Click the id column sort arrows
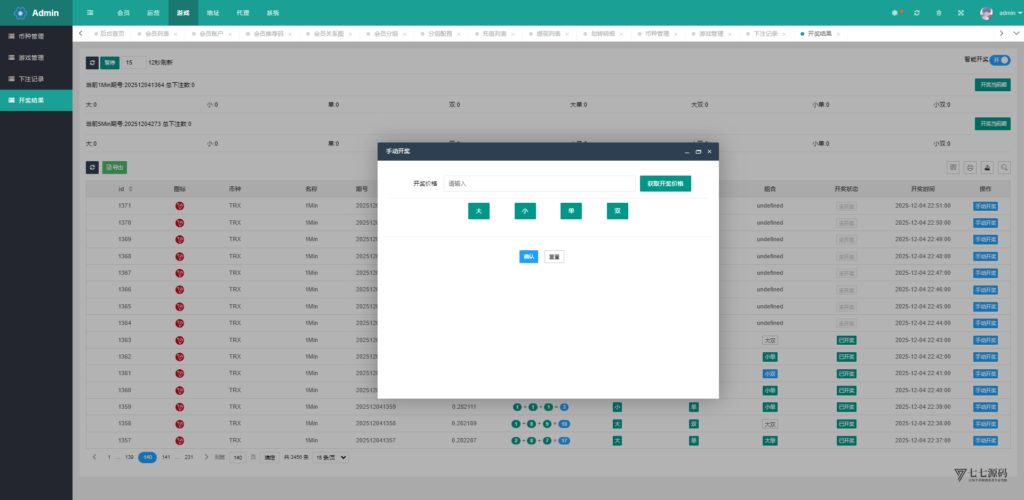 click(131, 189)
